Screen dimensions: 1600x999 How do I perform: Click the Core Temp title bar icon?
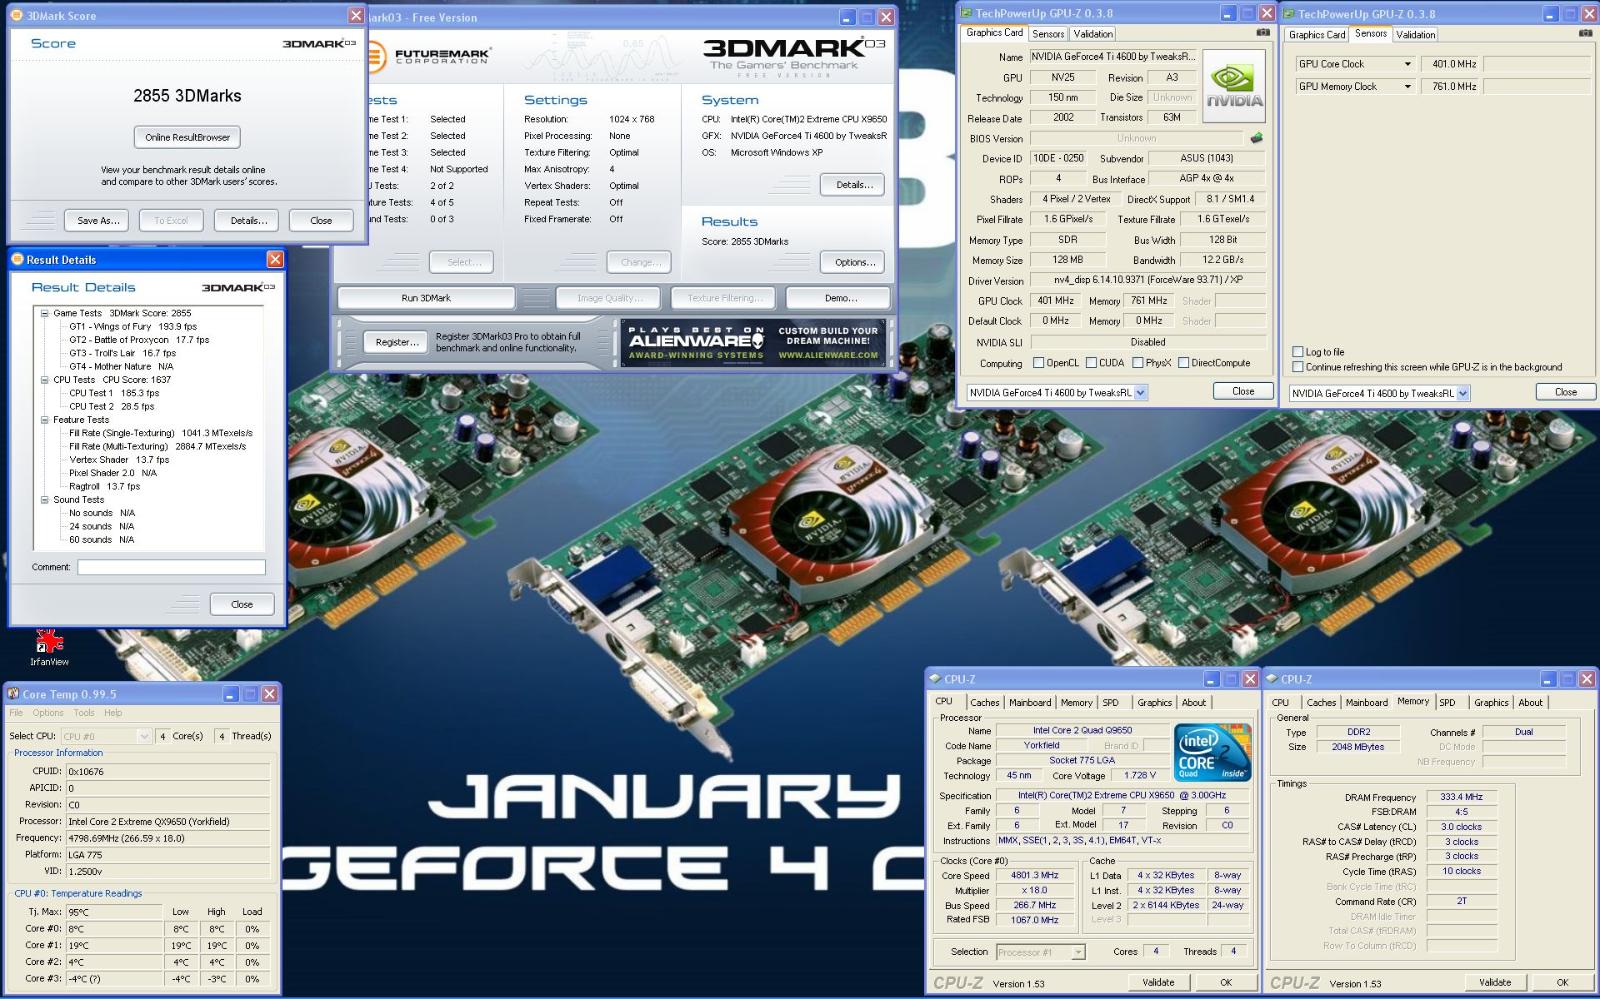pyautogui.click(x=13, y=693)
